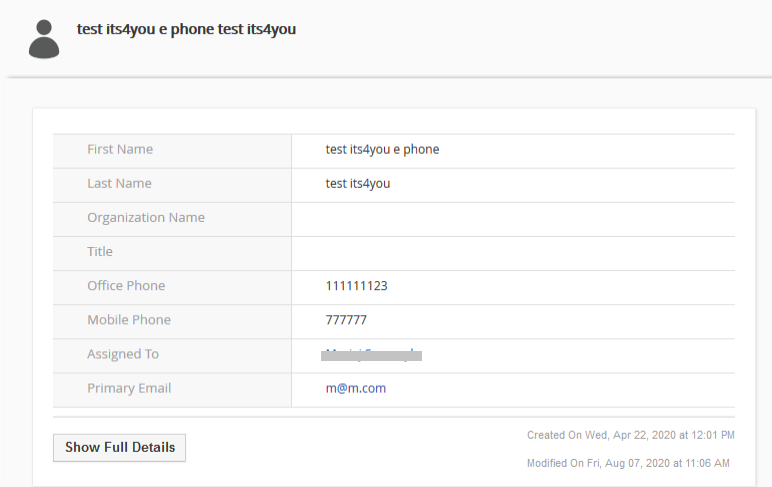
Task: Open the redacted Assigned To user link
Action: (x=371, y=355)
